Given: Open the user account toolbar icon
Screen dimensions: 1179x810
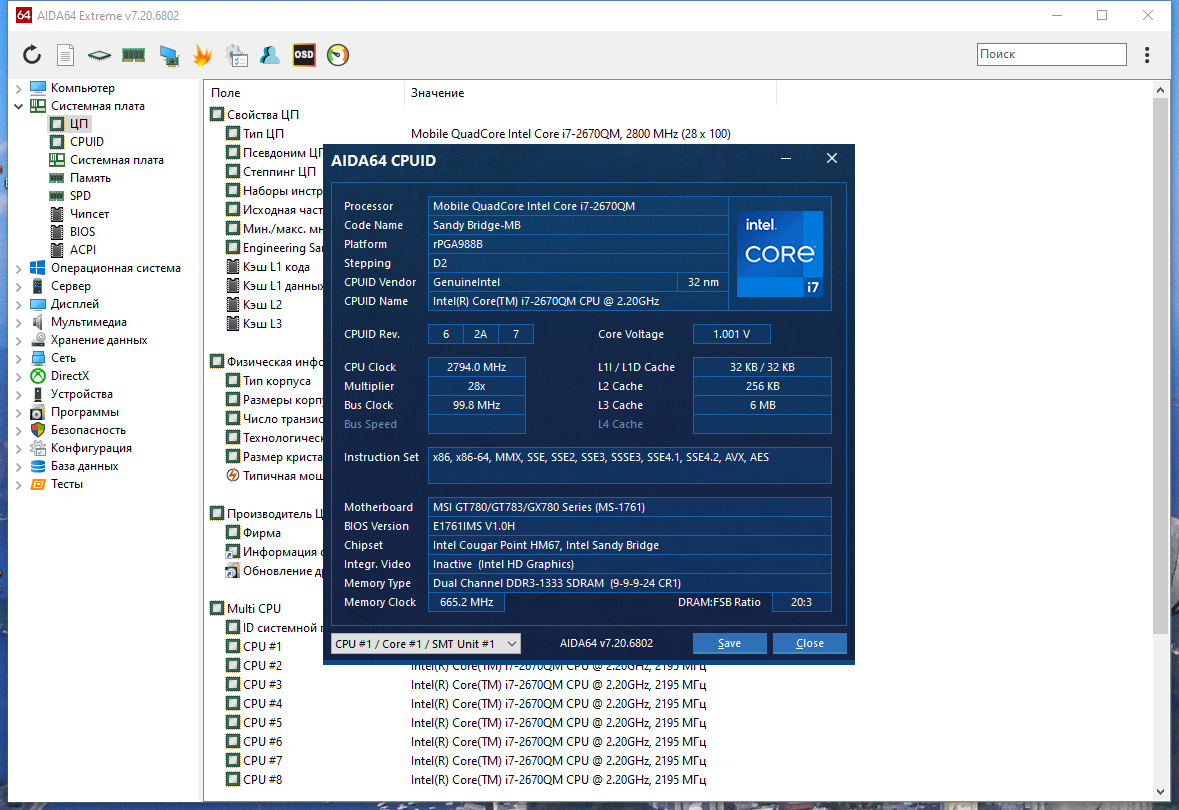Looking at the screenshot, I should coord(269,55).
